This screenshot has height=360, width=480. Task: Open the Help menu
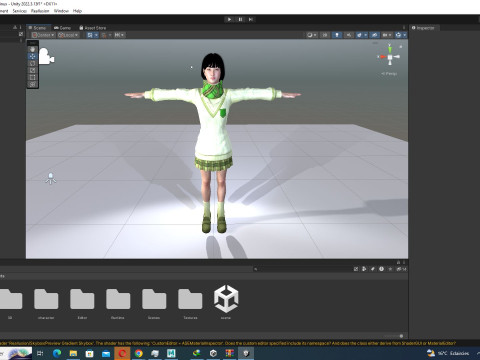click(x=77, y=11)
